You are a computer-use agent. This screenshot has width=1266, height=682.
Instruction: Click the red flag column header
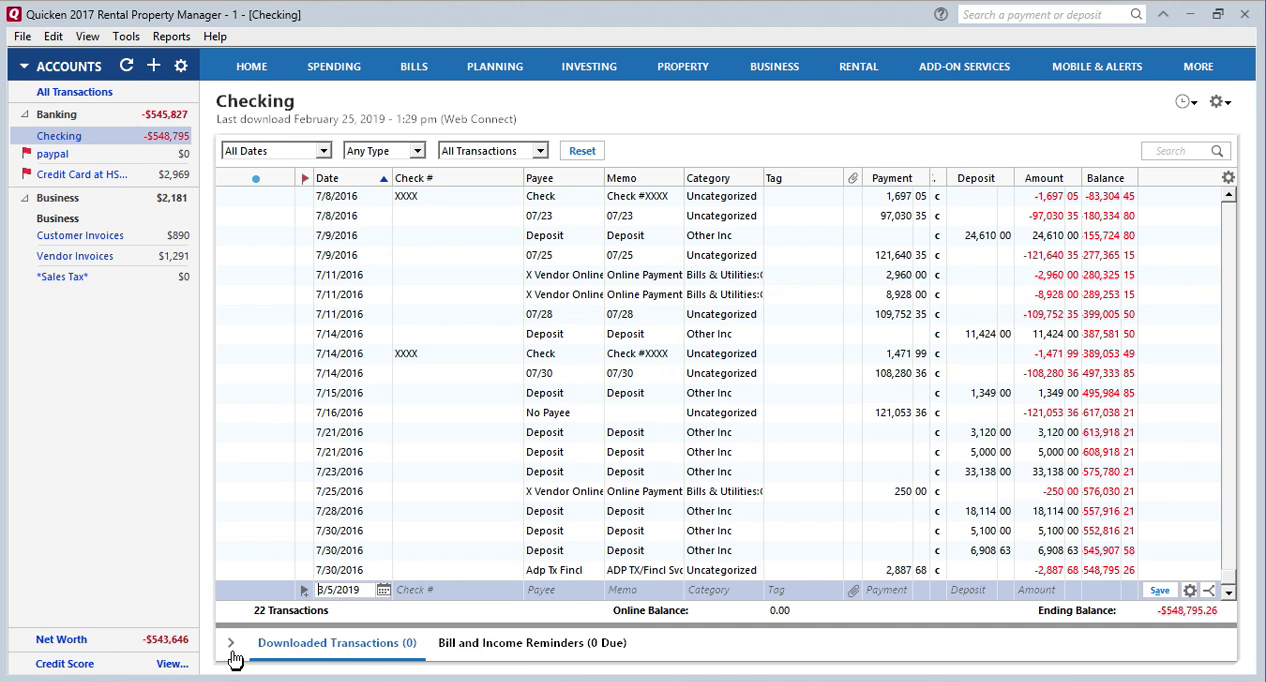point(305,178)
